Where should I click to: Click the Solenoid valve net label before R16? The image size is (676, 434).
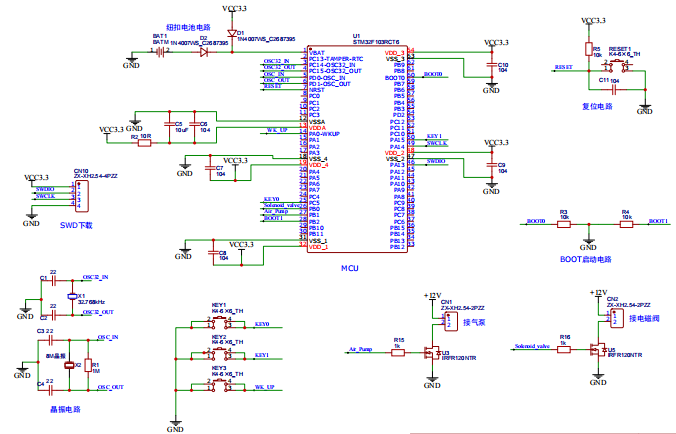tap(532, 346)
